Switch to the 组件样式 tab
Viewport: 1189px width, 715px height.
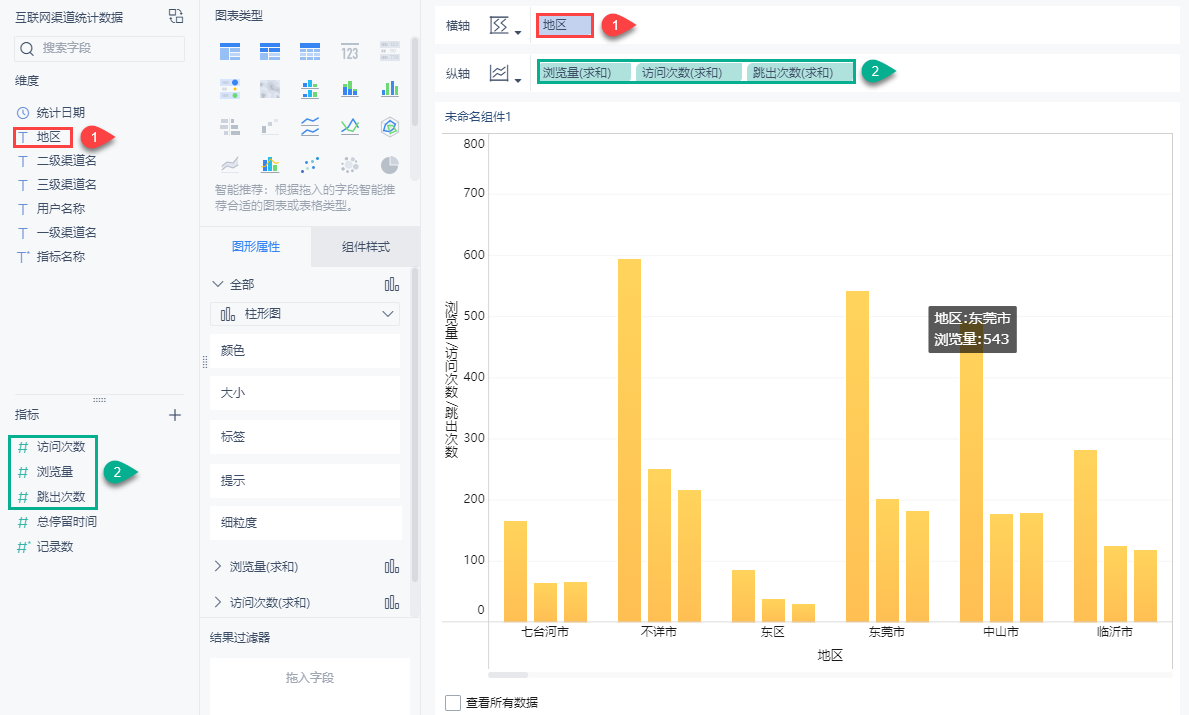point(365,246)
